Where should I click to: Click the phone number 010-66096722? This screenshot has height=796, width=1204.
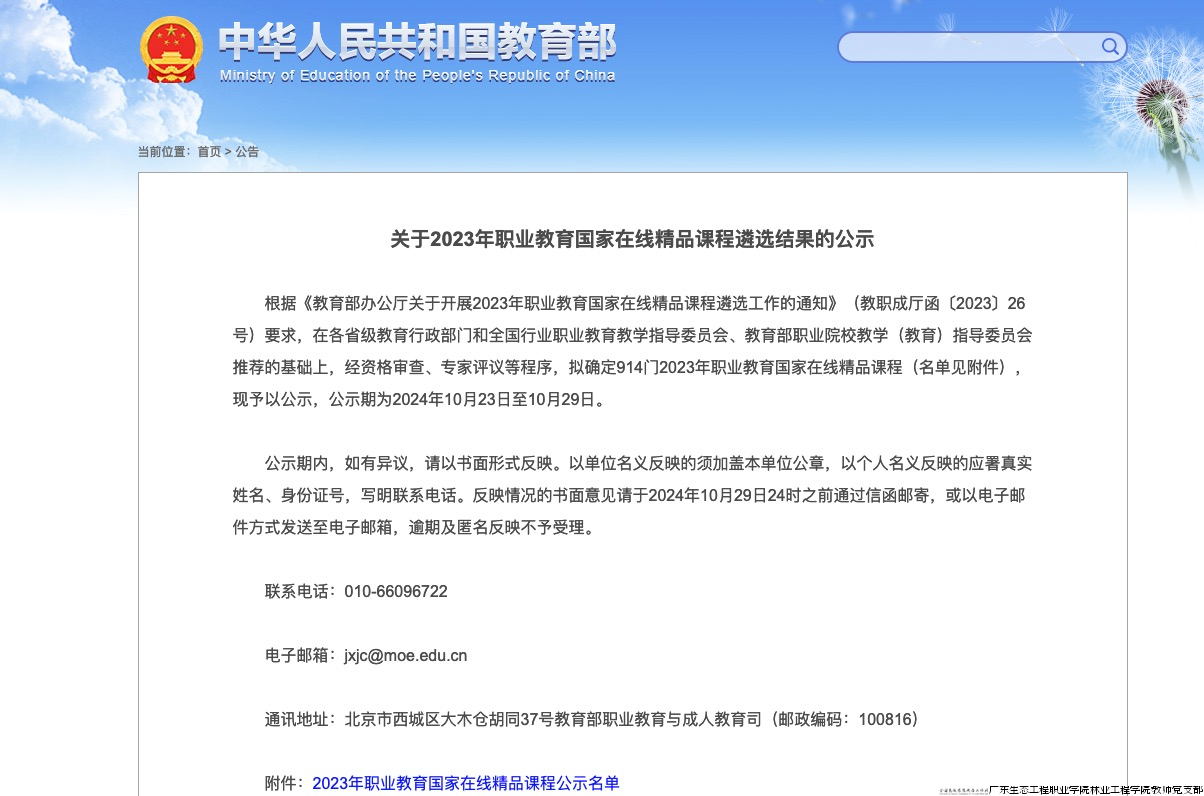click(396, 591)
